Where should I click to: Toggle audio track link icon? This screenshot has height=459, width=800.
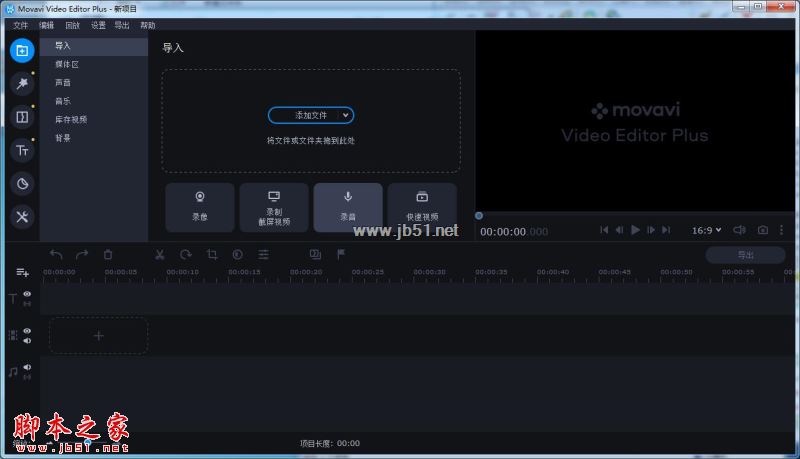click(27, 377)
